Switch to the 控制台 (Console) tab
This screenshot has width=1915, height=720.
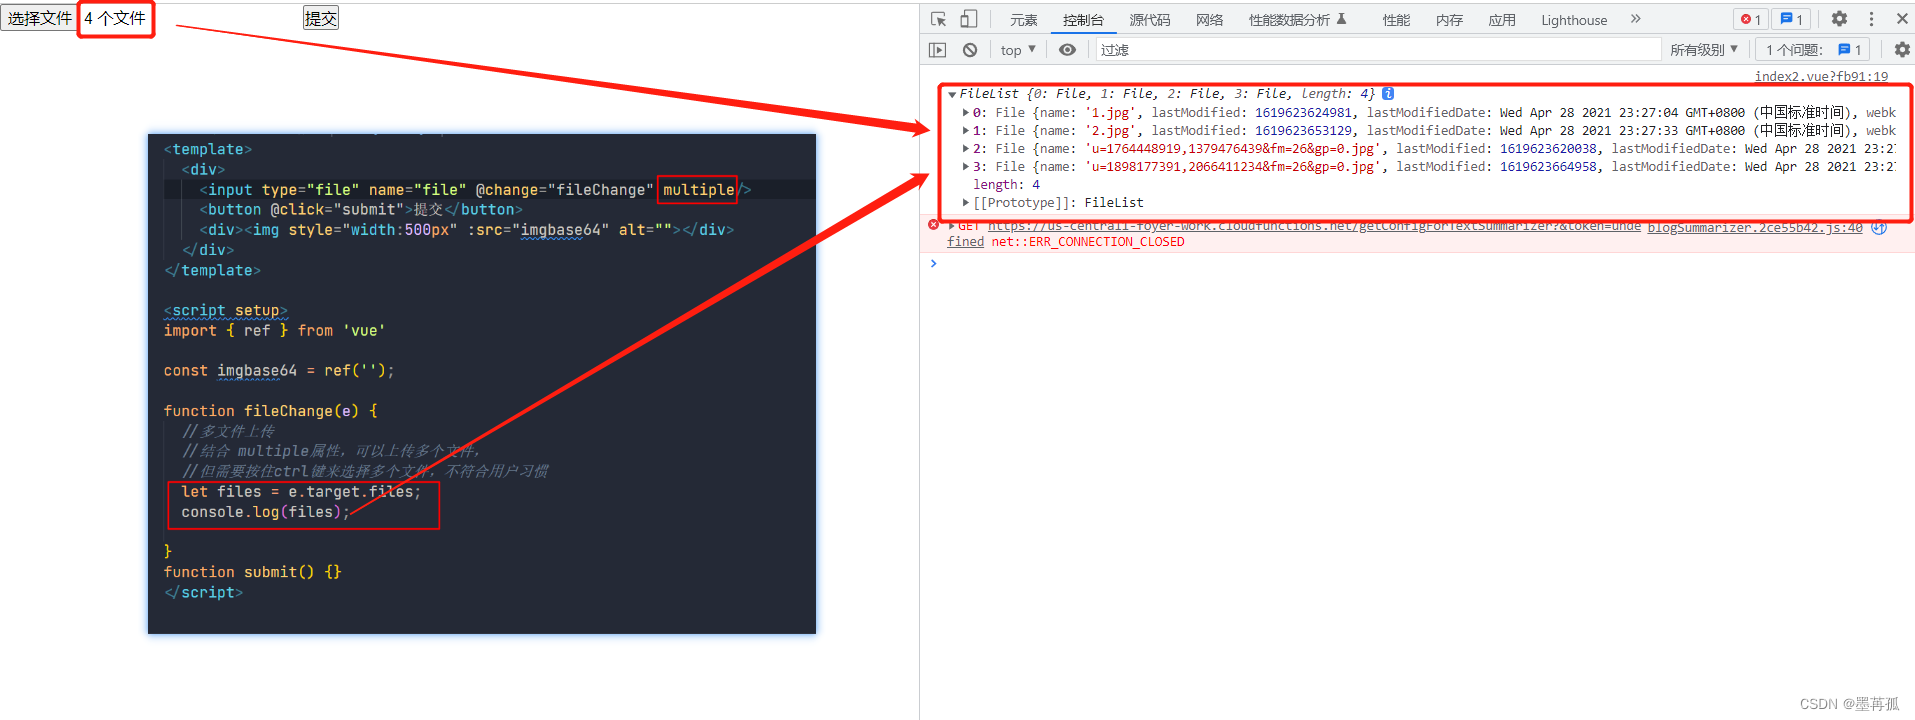pos(1083,20)
